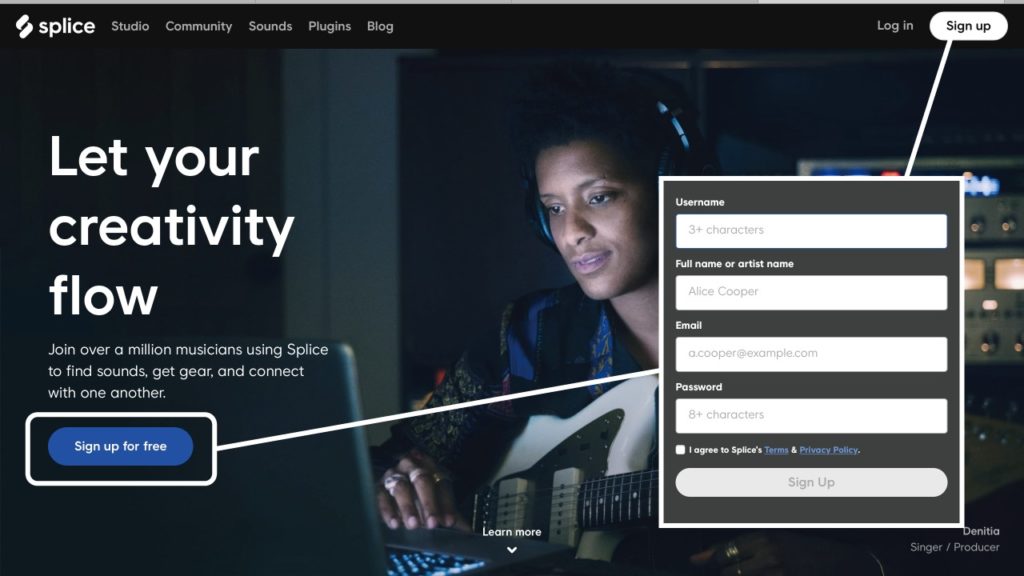
Task: Click the Sign up button in header
Action: pos(968,26)
